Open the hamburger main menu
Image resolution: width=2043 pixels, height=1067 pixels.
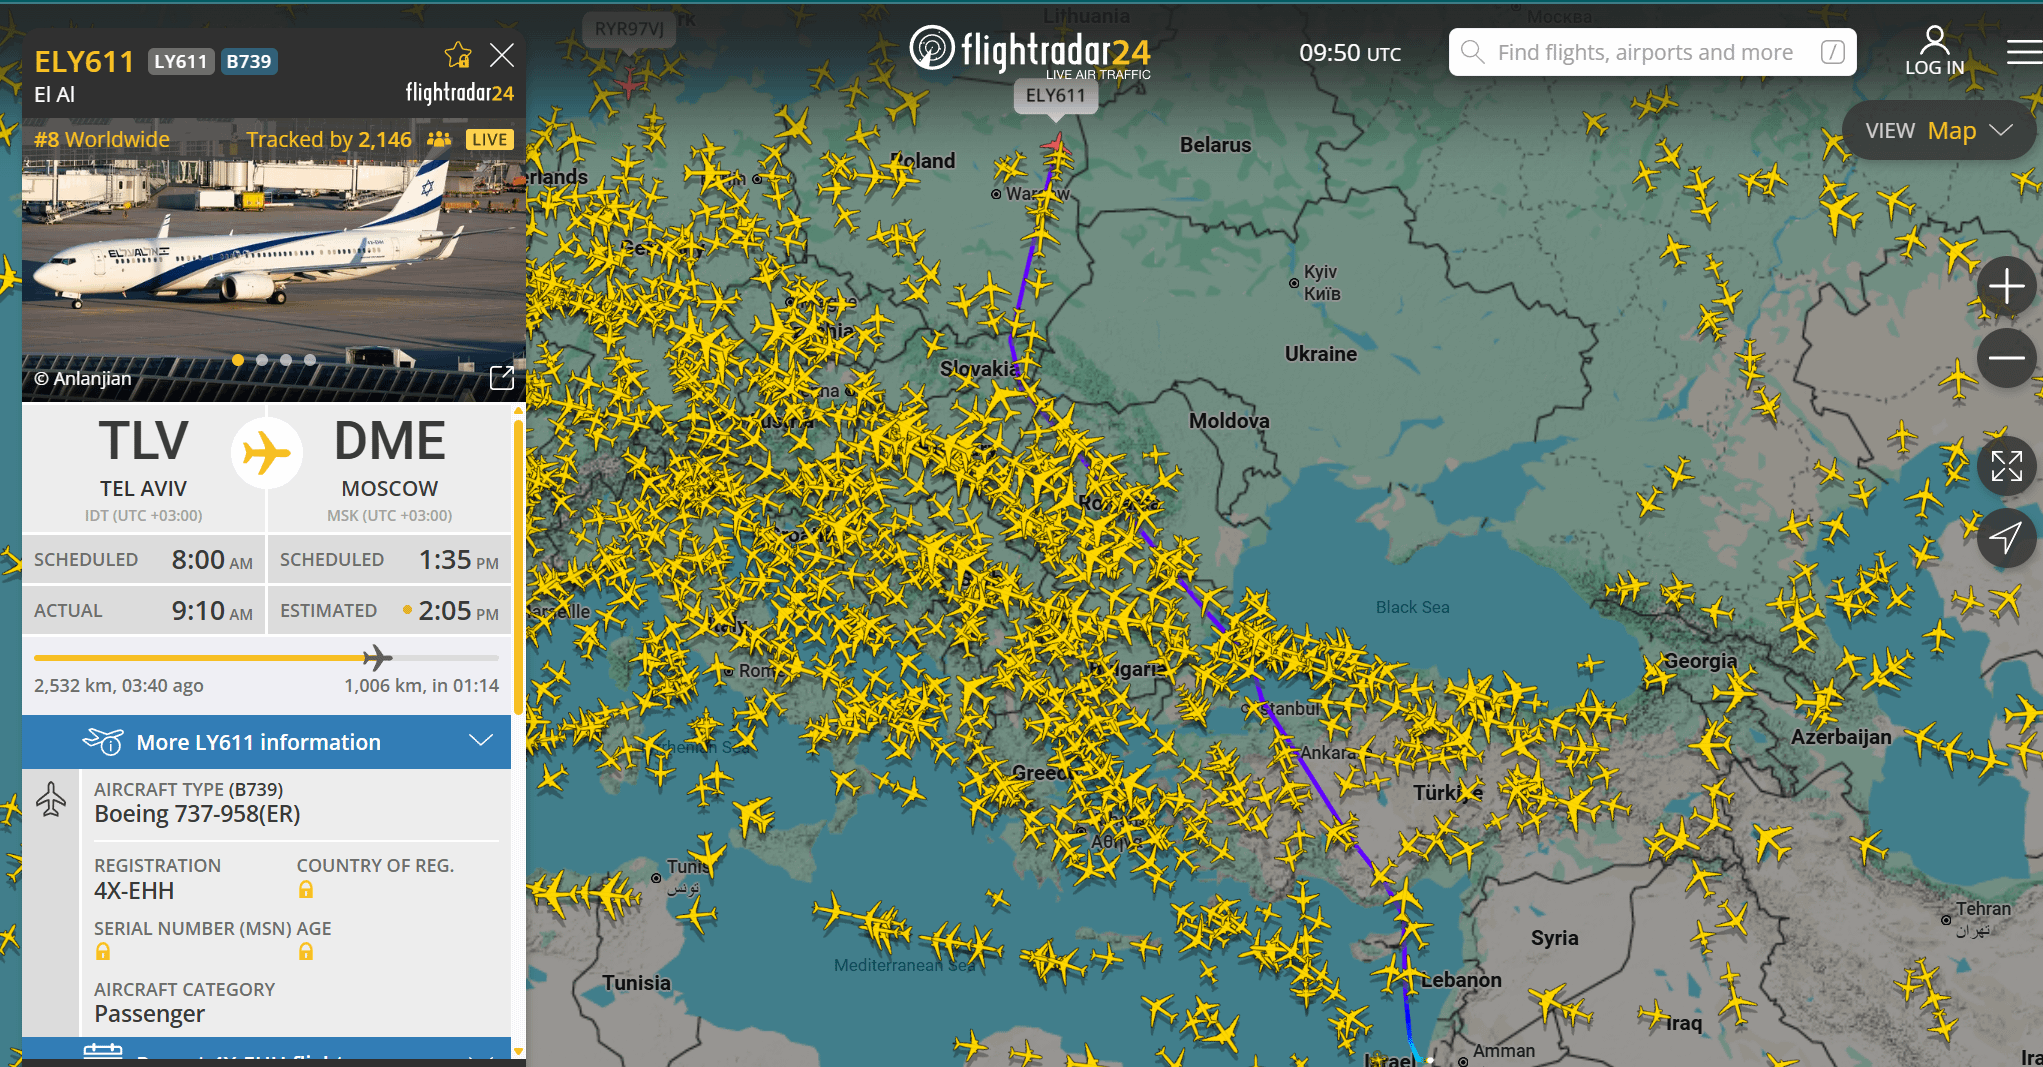pos(2024,52)
